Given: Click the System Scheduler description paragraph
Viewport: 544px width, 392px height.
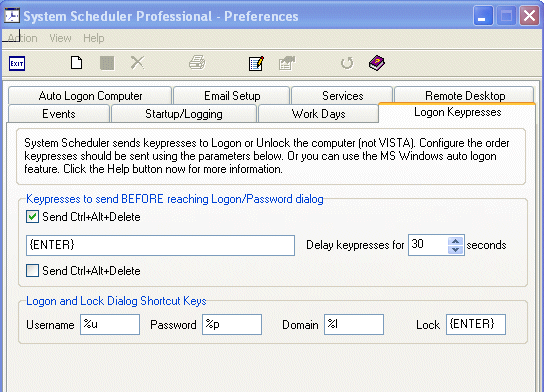Looking at the screenshot, I should [x=266, y=156].
